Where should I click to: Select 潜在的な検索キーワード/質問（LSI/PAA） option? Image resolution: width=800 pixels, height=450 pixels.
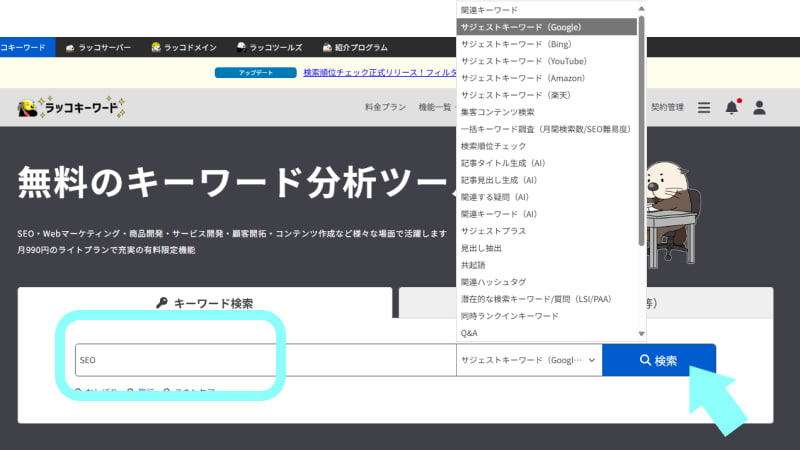tap(546, 299)
